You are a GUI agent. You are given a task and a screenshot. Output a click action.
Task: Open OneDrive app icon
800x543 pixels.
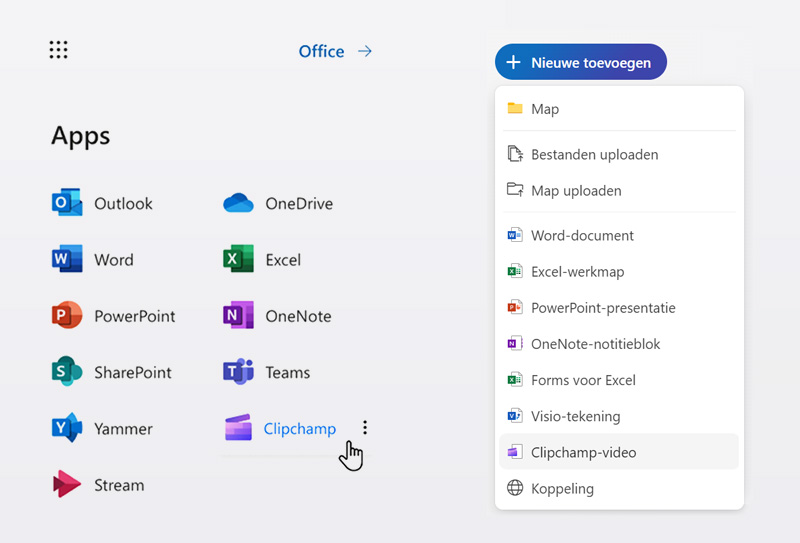[x=238, y=204]
